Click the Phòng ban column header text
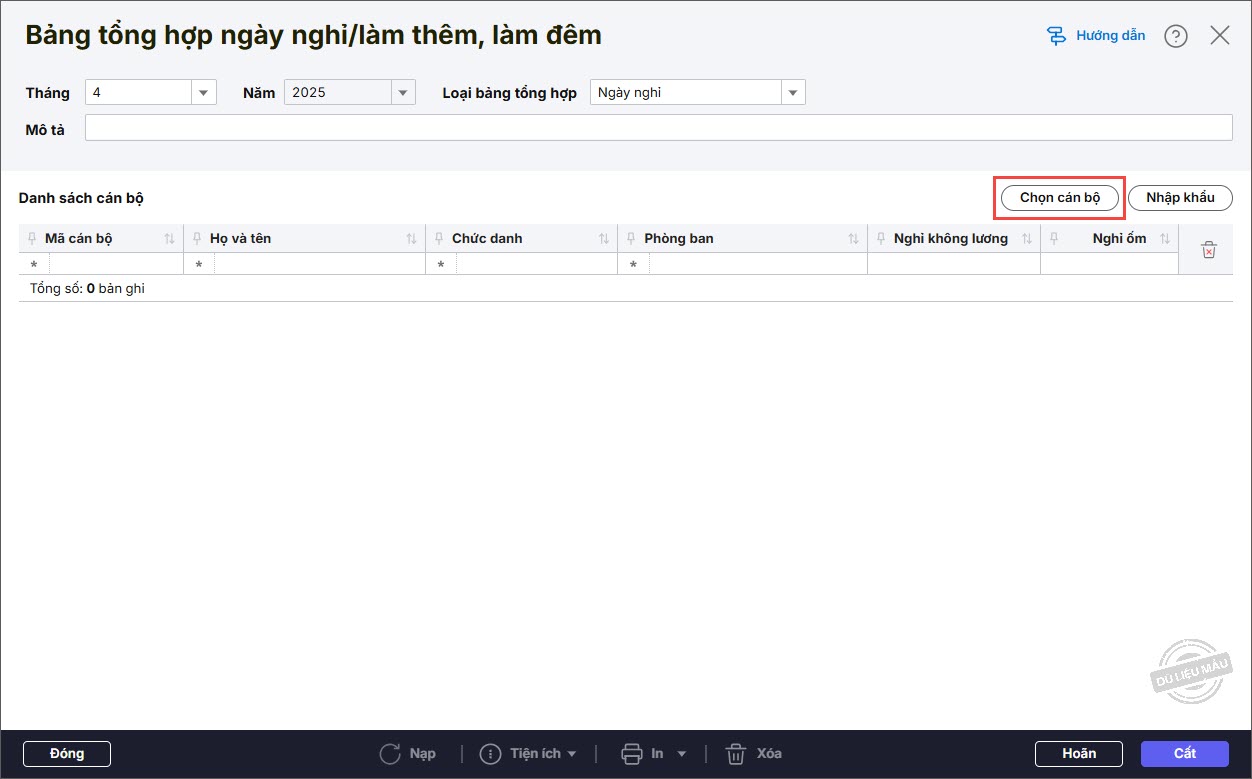Viewport: 1252px width, 779px height. point(679,239)
